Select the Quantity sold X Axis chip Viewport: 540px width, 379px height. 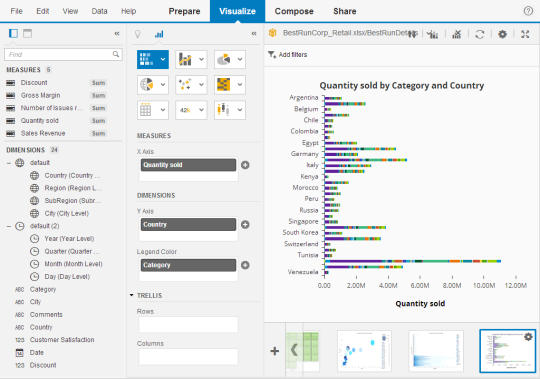point(188,165)
